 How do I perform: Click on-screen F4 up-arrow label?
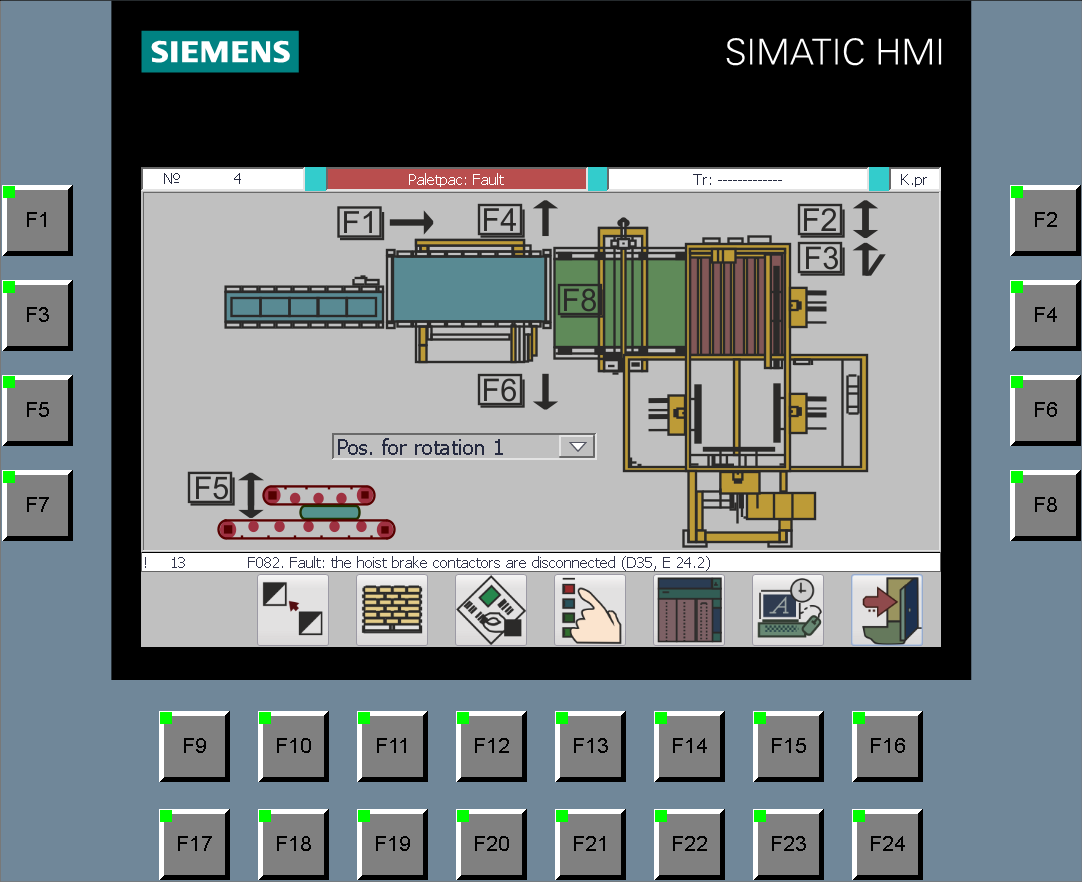518,219
